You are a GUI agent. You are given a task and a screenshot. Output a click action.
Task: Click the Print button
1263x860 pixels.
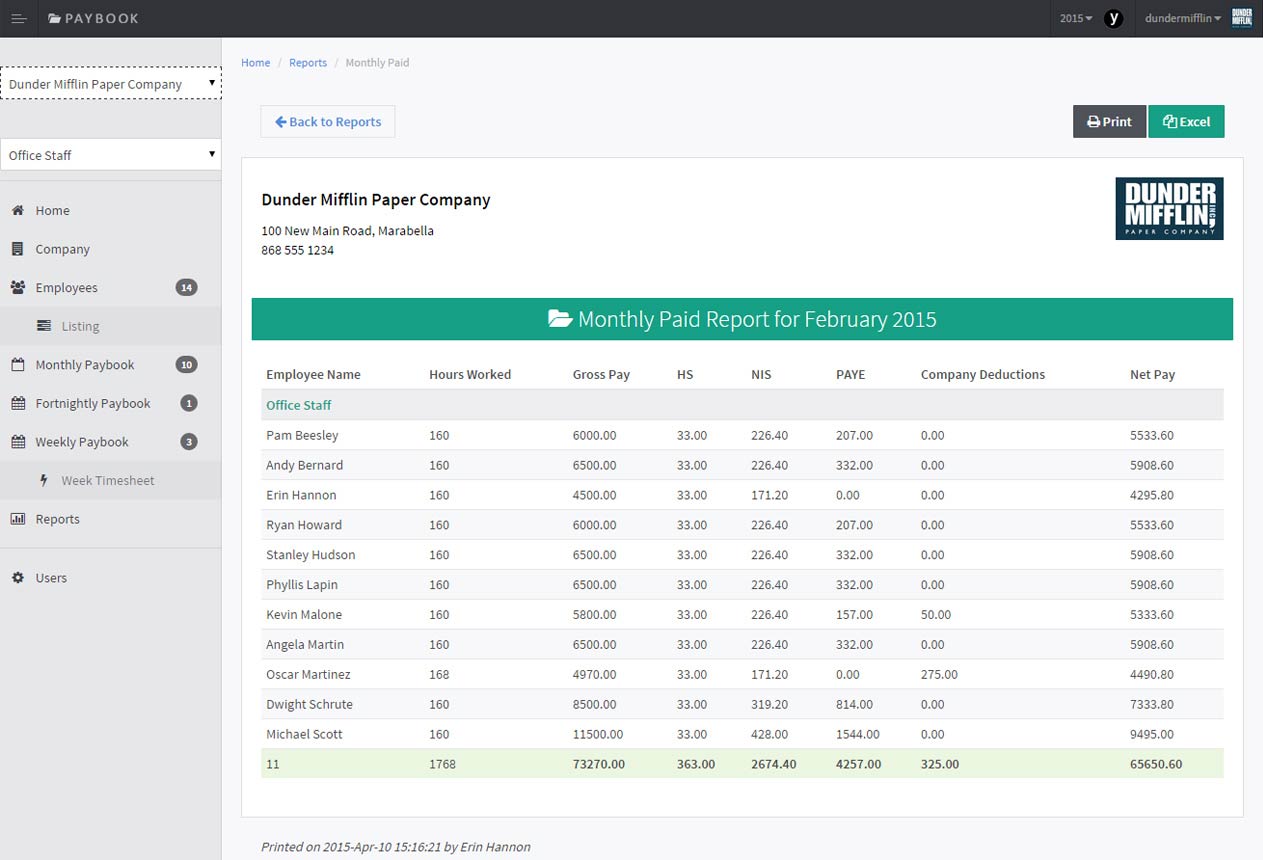pos(1110,121)
